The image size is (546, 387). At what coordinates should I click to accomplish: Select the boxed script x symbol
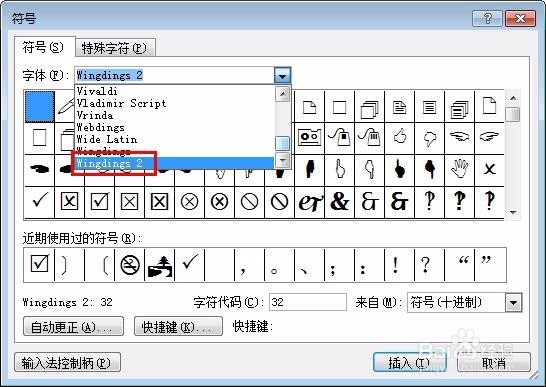point(69,202)
